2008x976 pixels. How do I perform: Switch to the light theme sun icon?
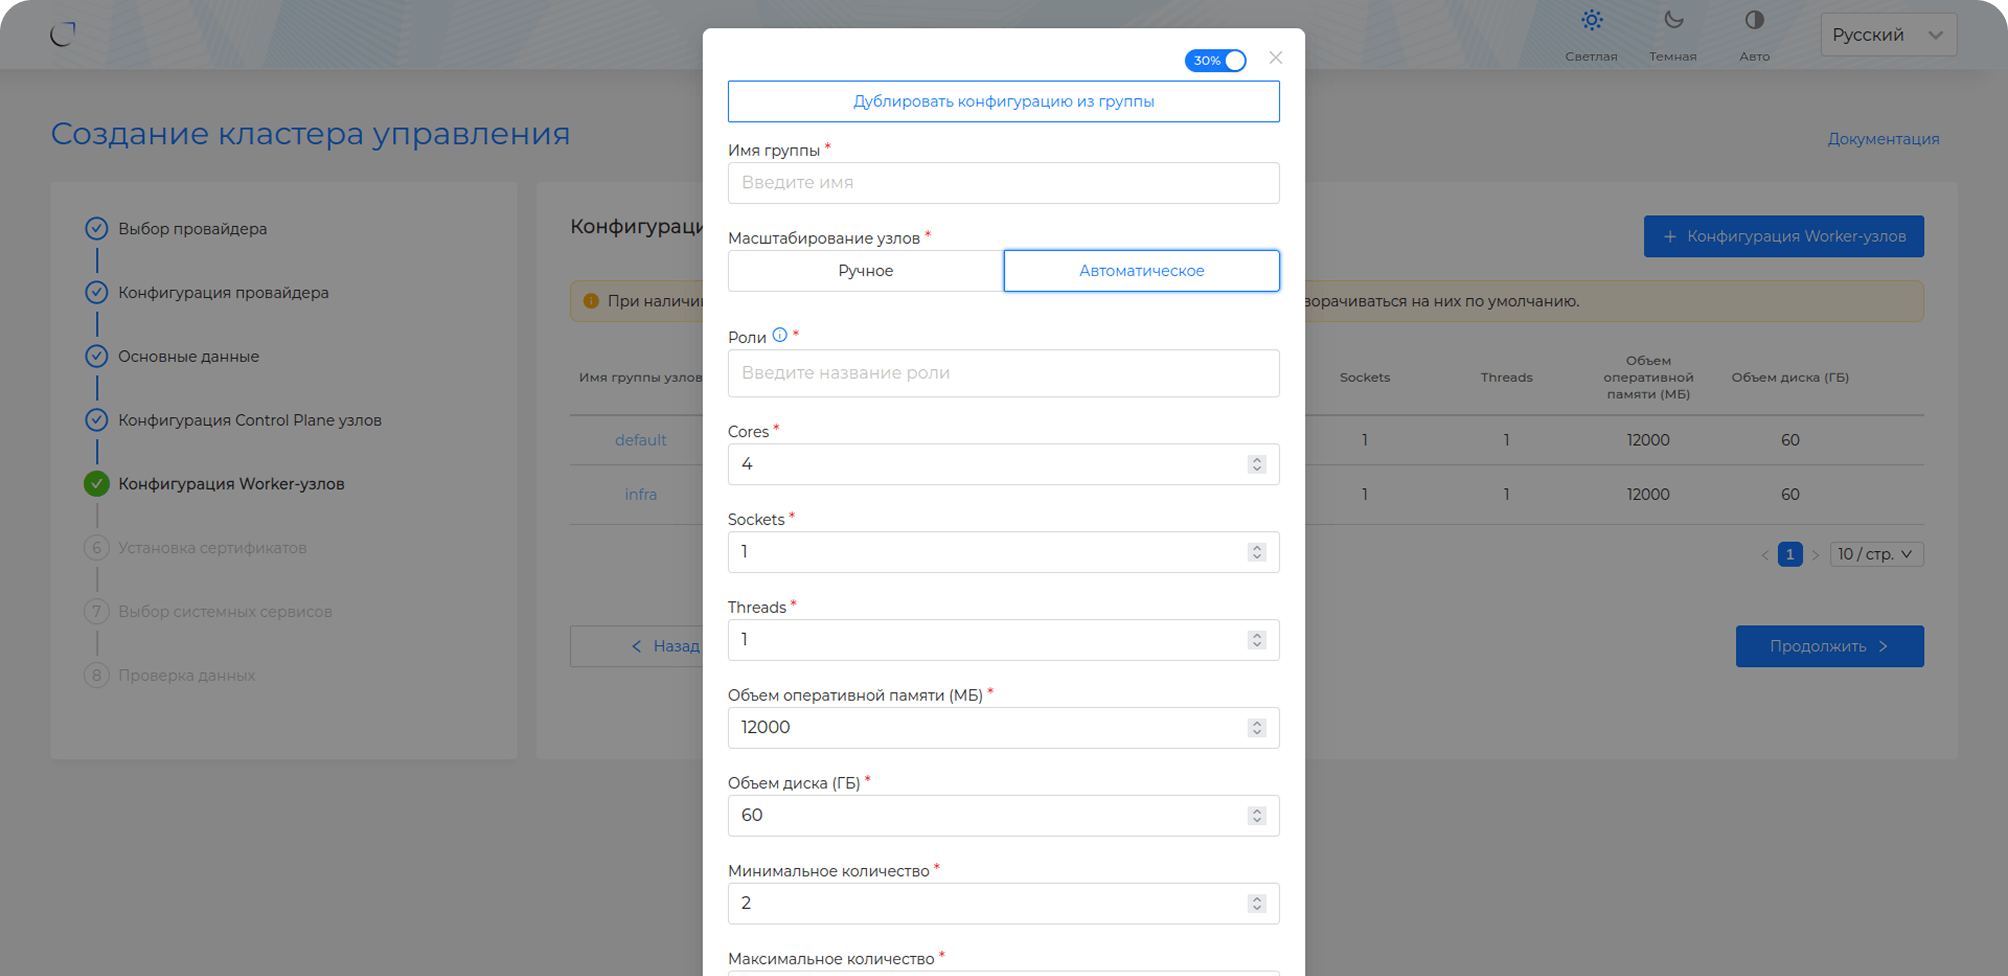(1591, 21)
